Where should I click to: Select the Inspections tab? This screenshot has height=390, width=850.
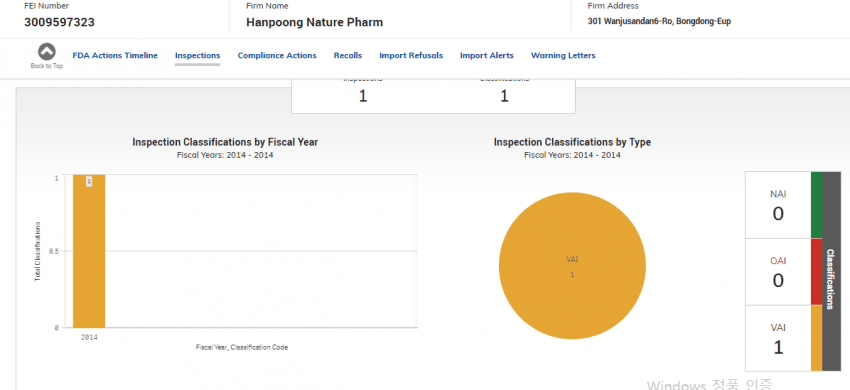(197, 55)
